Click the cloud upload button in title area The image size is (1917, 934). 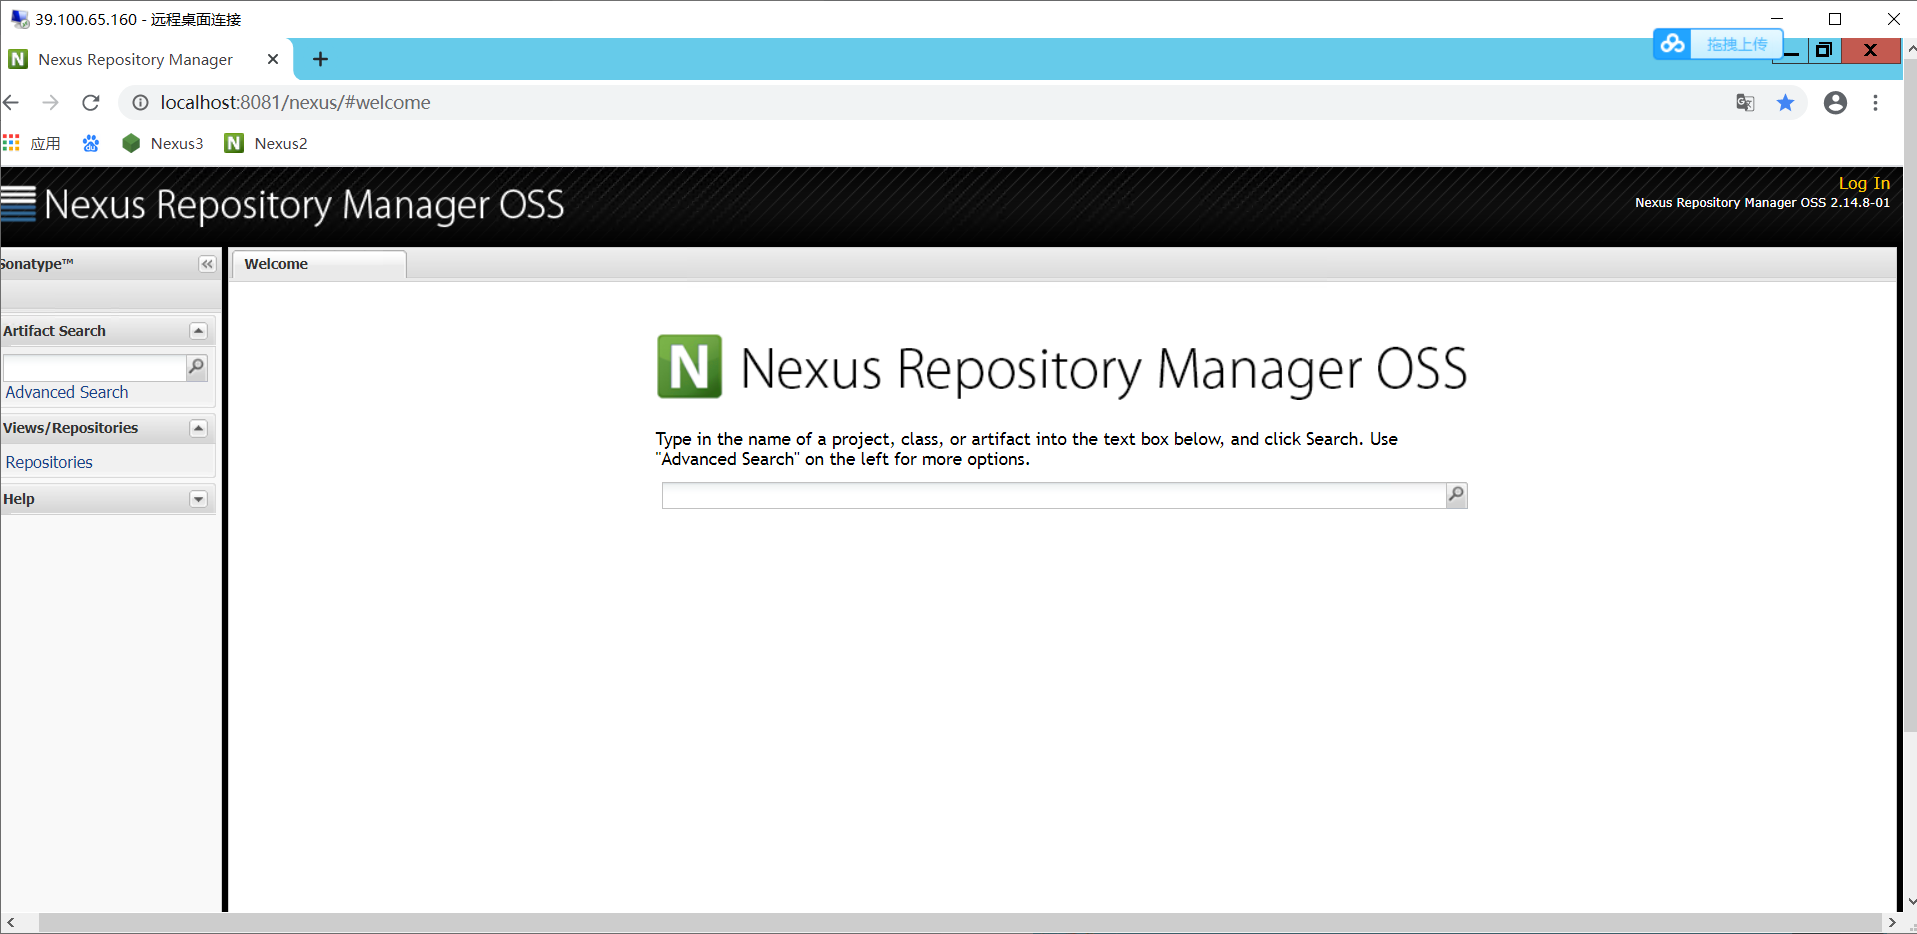click(x=1717, y=44)
